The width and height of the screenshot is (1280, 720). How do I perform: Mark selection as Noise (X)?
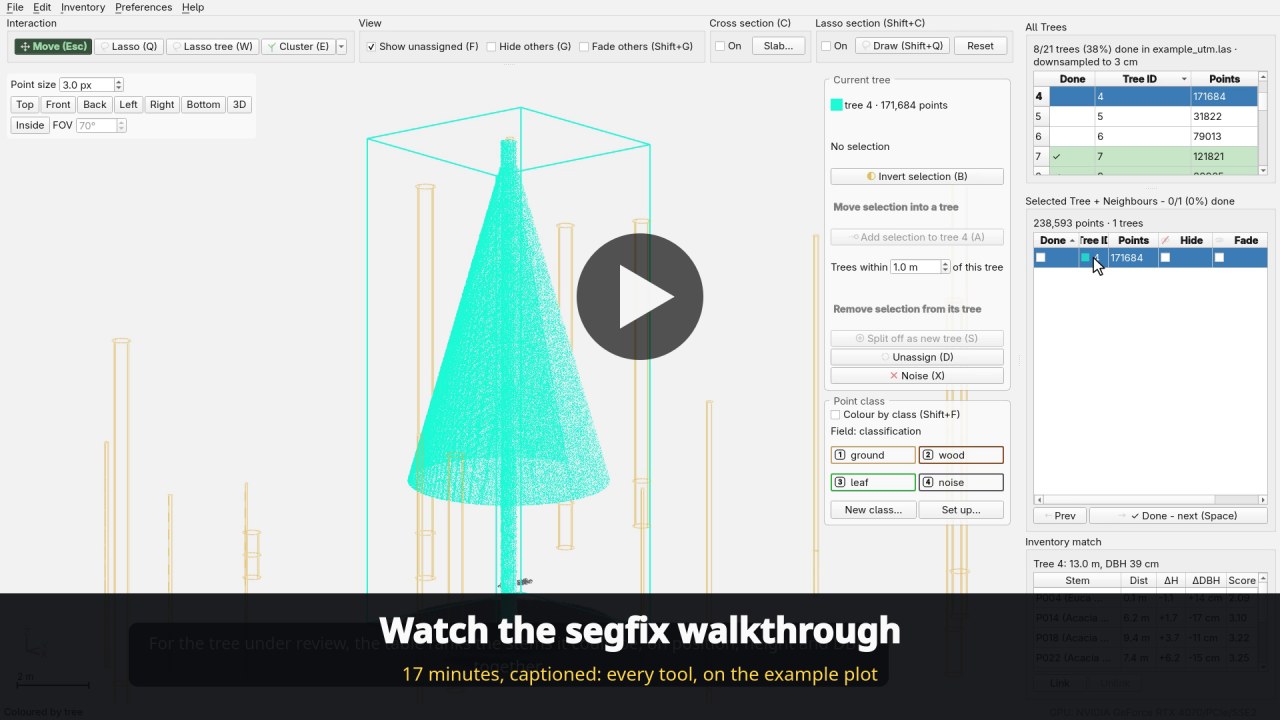click(917, 376)
